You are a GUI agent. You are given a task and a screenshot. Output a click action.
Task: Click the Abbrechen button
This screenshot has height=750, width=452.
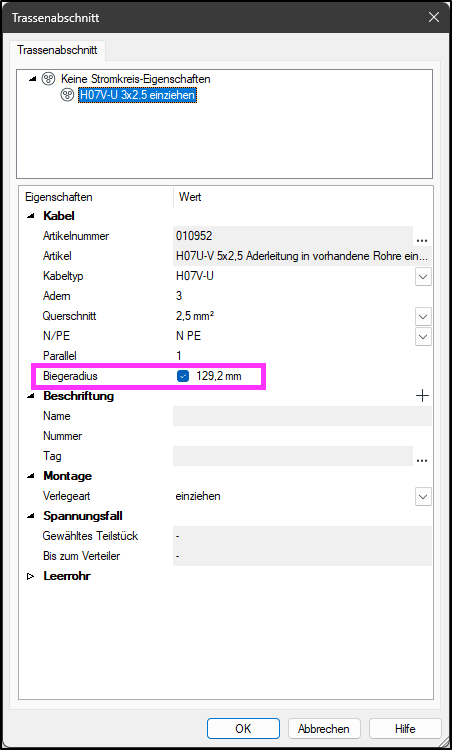tap(324, 728)
